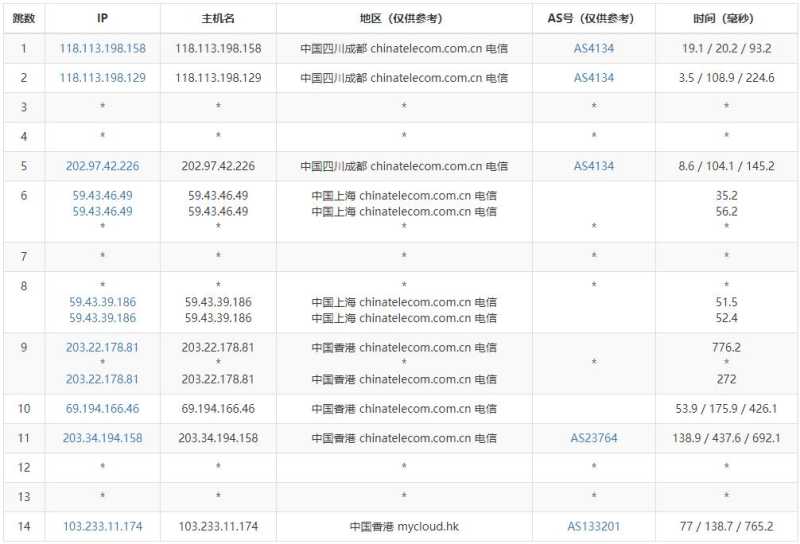Image resolution: width=800 pixels, height=544 pixels.
Task: Open AS4134 link in hop 2 row
Action: tap(594, 78)
